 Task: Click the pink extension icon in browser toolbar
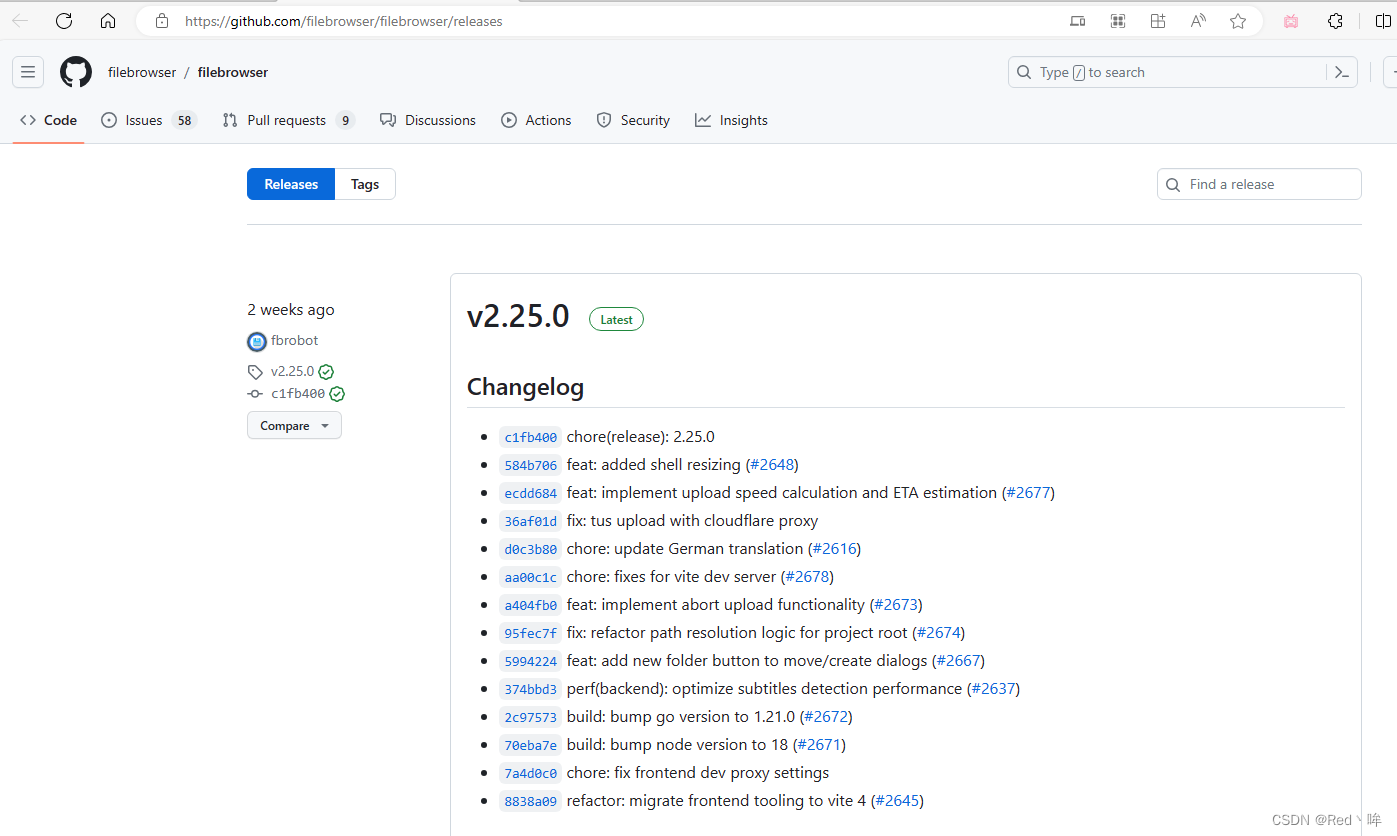click(x=1291, y=21)
